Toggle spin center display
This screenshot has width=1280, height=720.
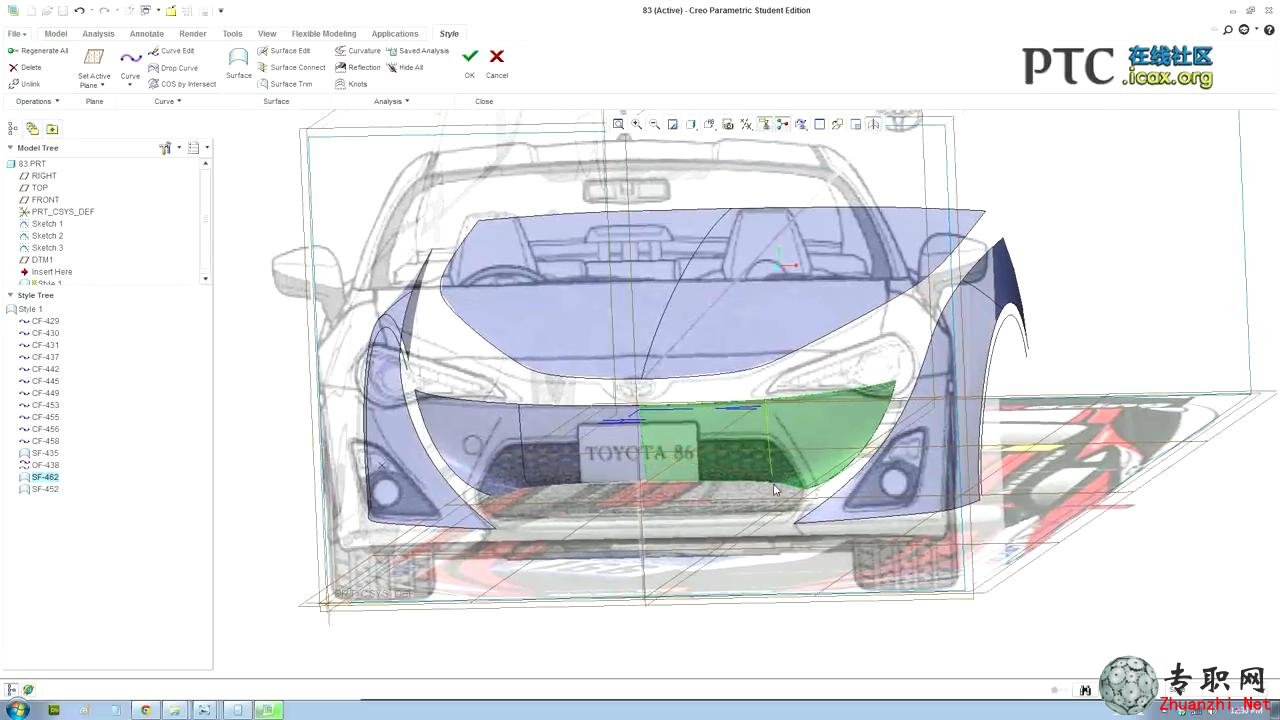(x=783, y=124)
